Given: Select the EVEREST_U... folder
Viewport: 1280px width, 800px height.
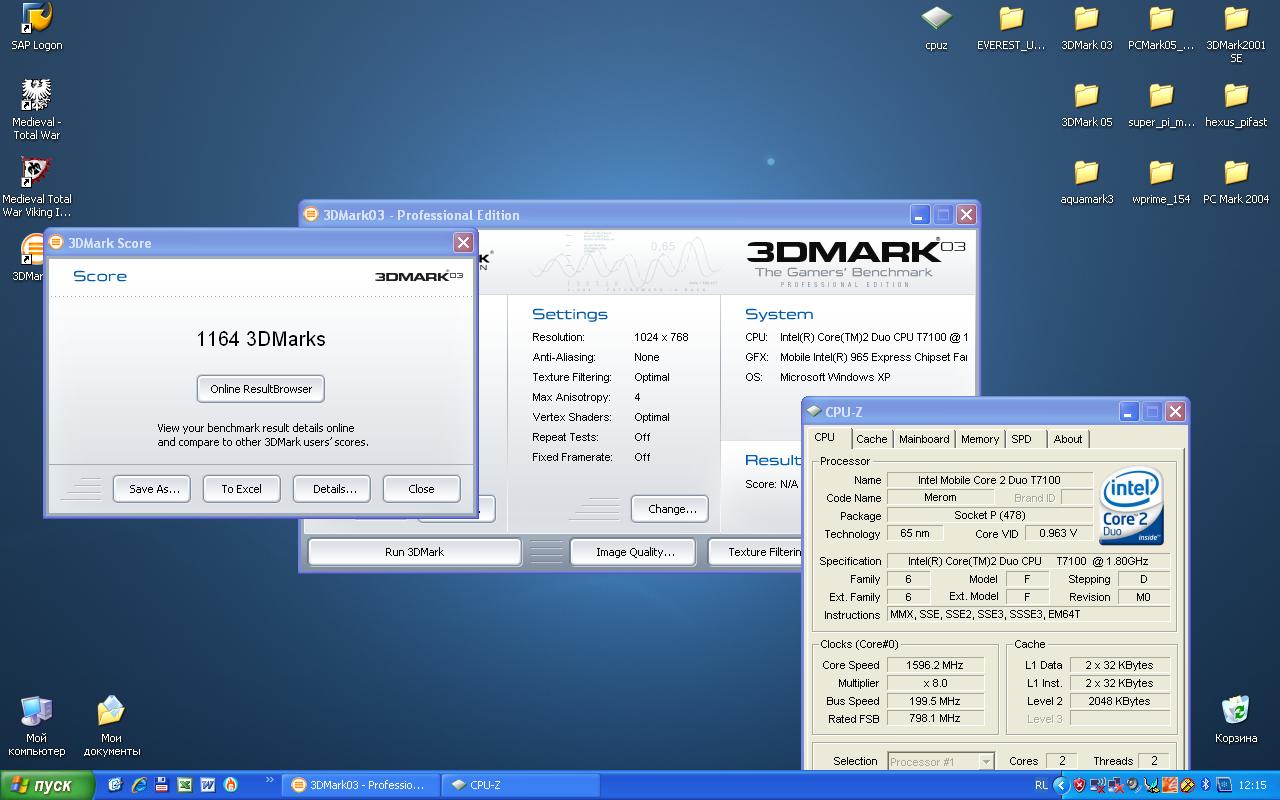Looking at the screenshot, I should [1011, 27].
